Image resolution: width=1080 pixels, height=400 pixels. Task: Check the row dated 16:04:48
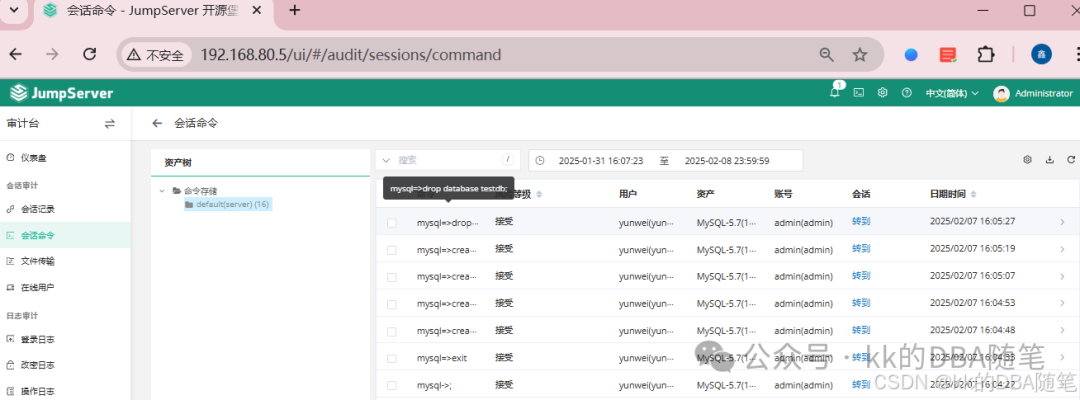coord(391,331)
